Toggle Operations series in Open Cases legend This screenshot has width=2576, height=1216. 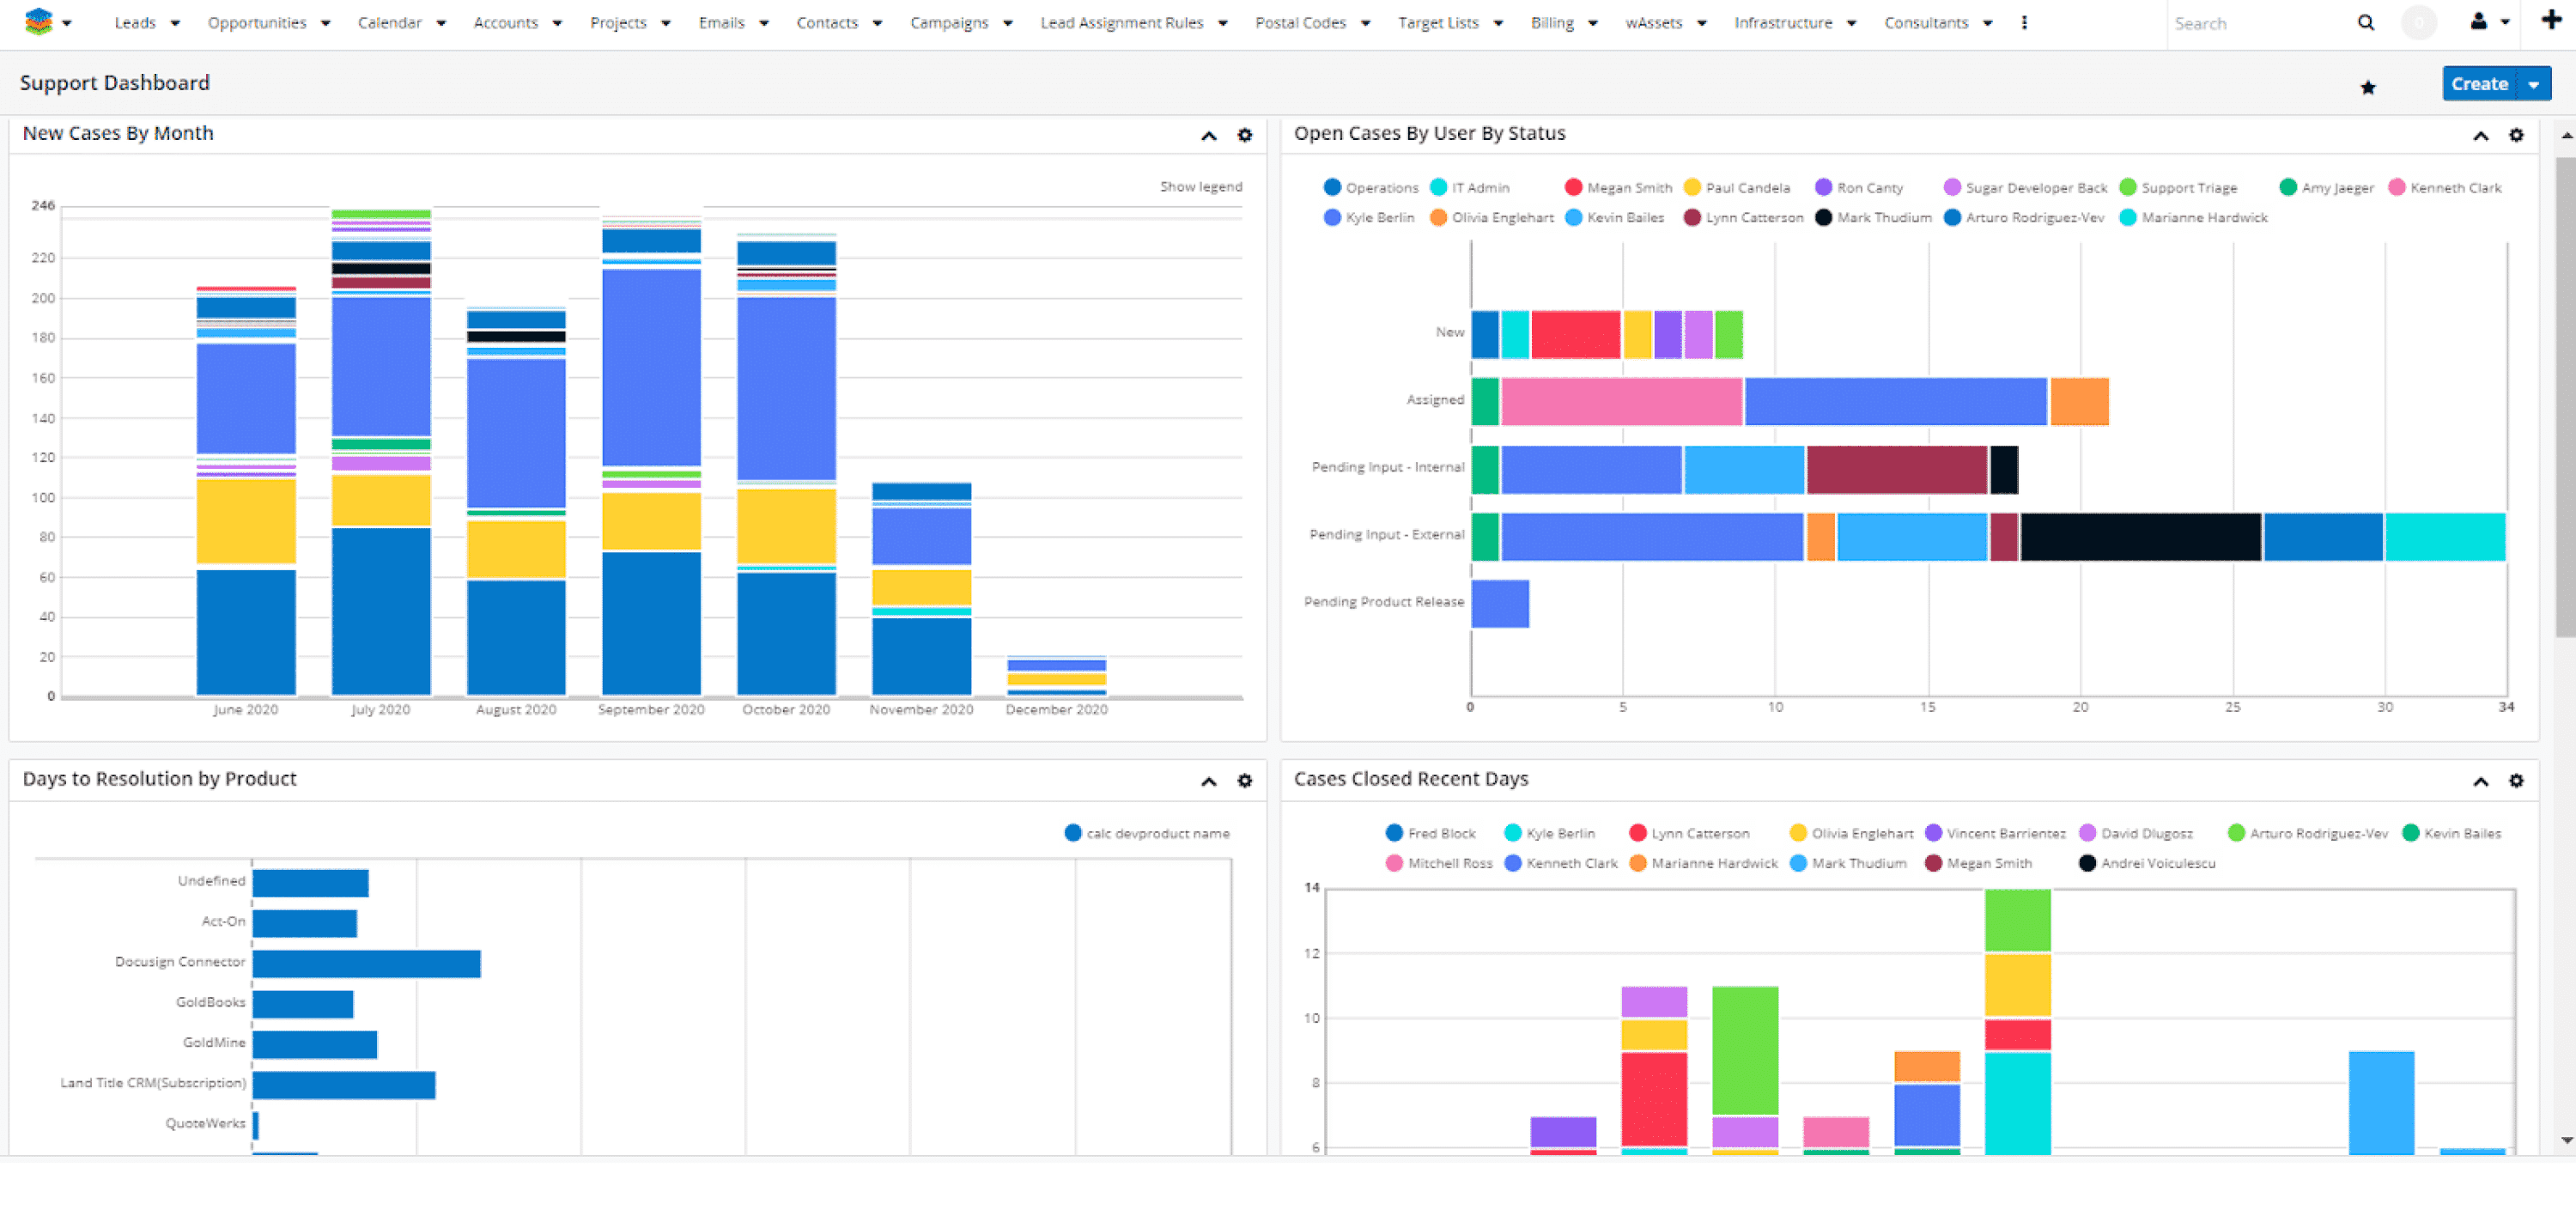(1370, 188)
